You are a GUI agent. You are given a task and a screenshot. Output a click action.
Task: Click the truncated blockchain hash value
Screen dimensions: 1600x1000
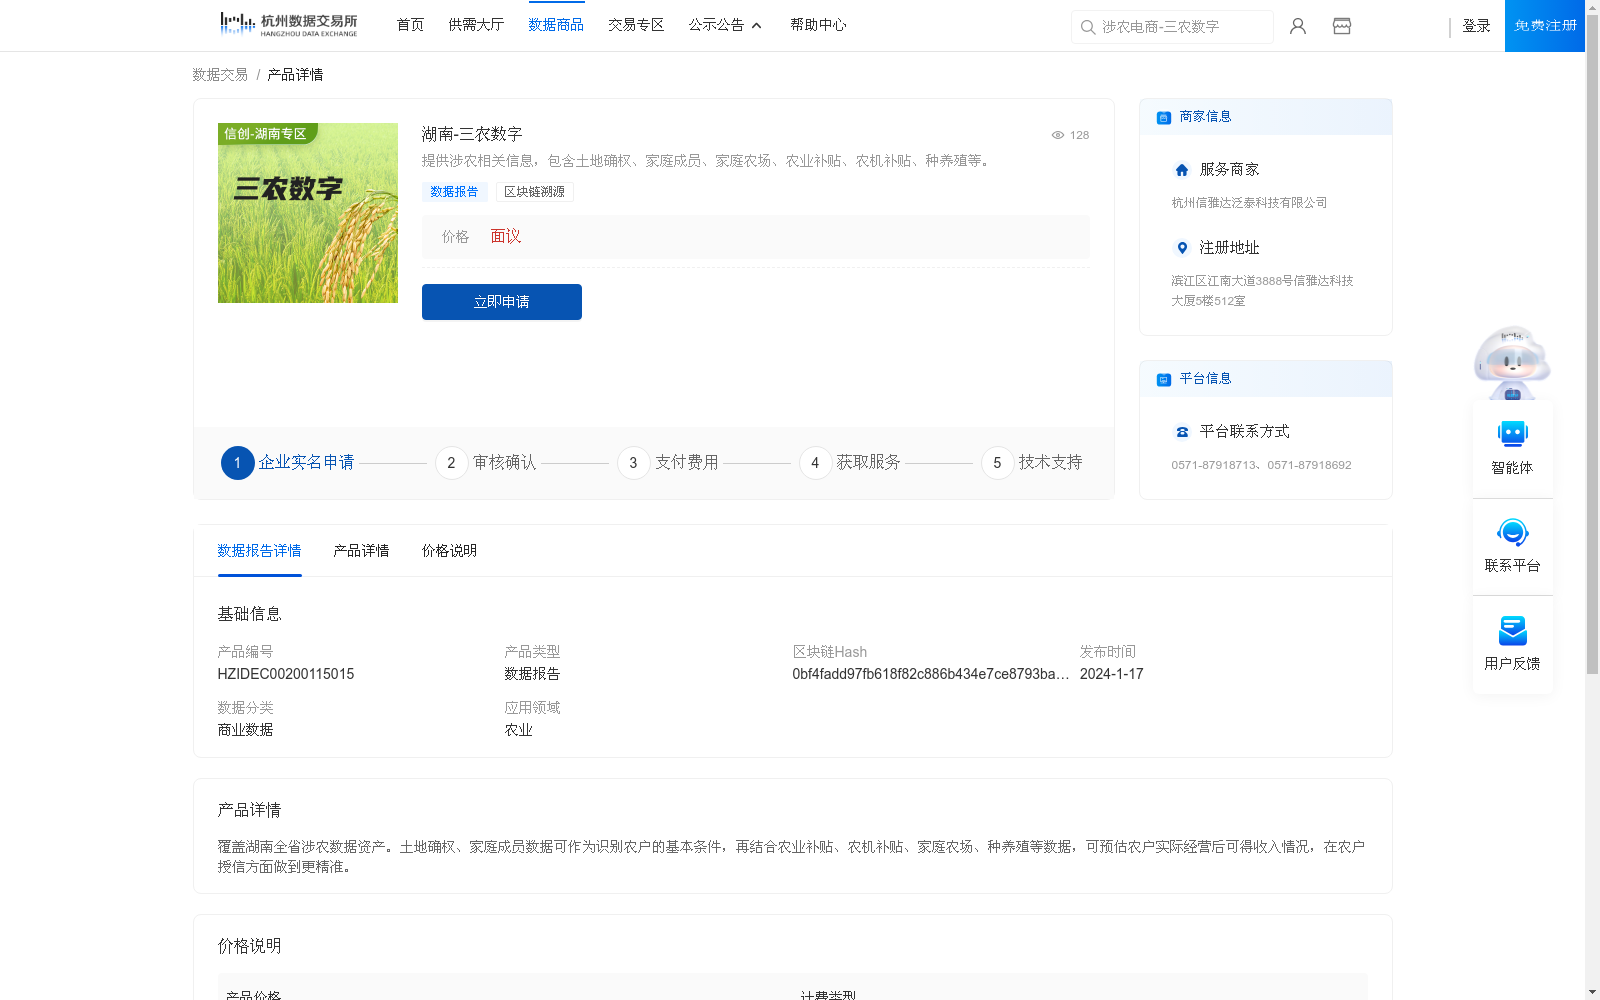click(931, 674)
